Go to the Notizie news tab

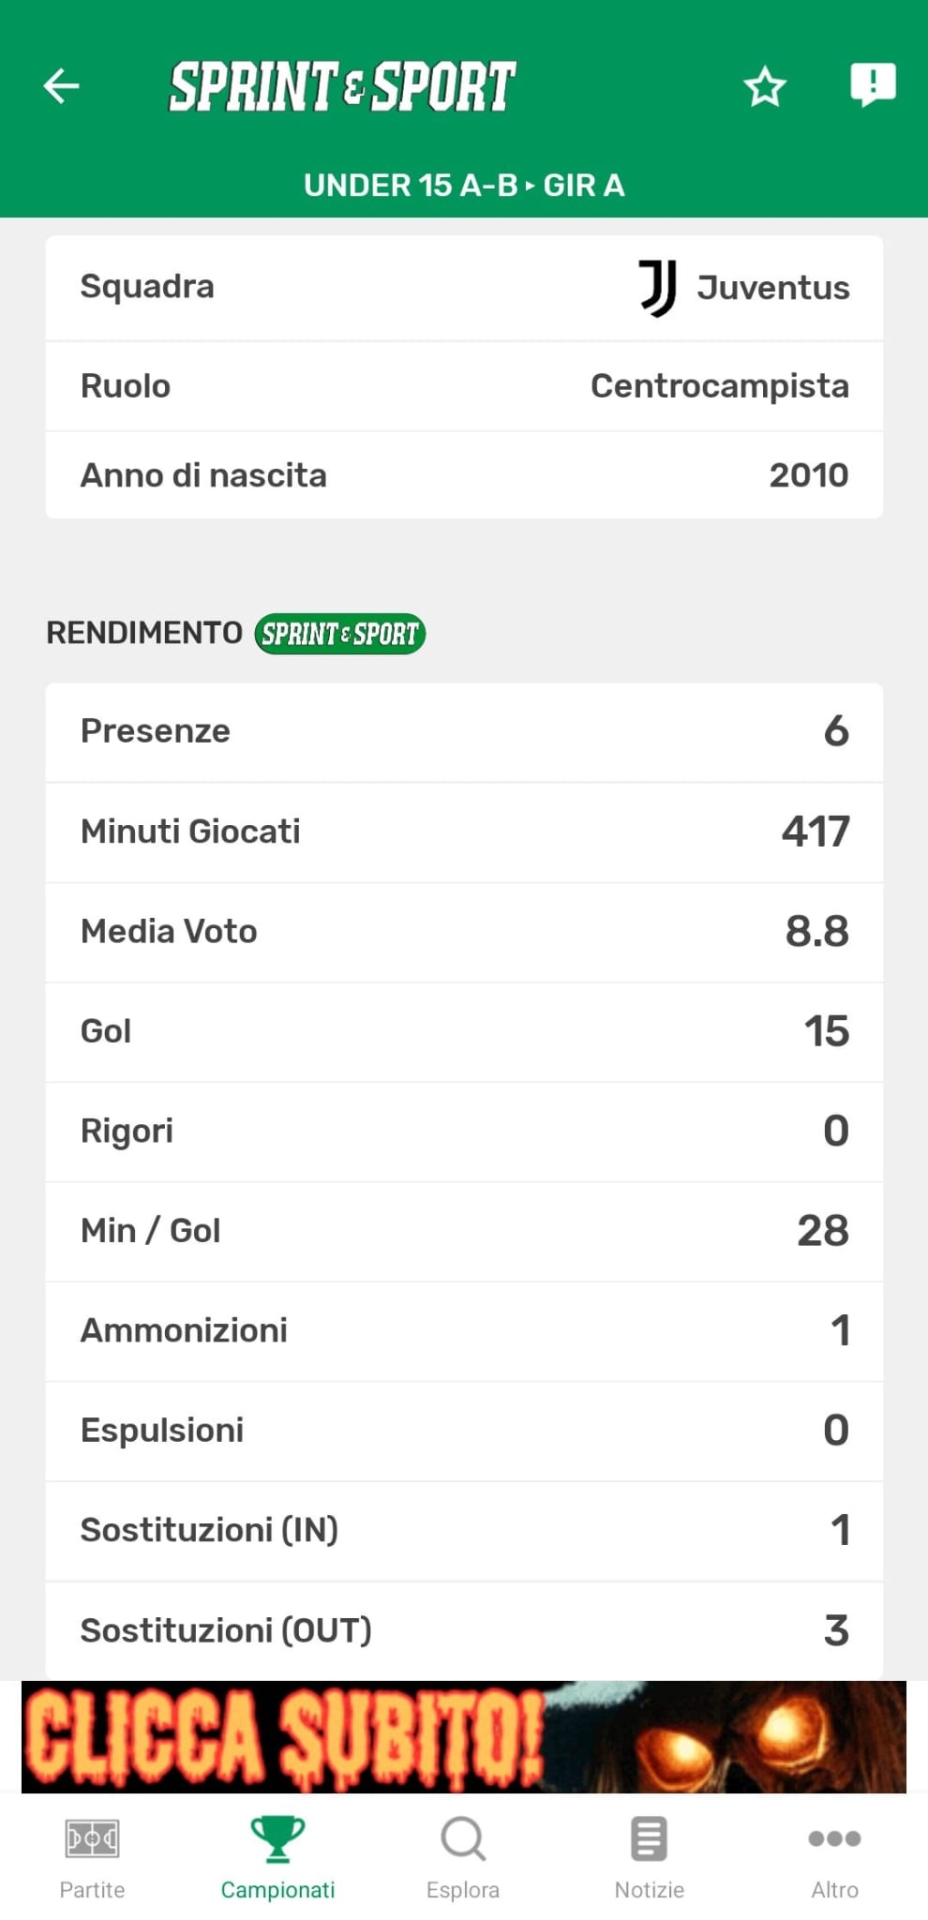point(649,1857)
